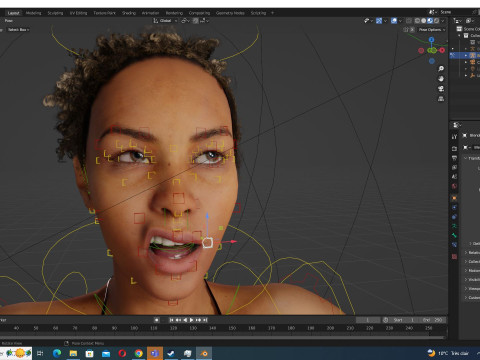Open the World properties tab
Viewport: 480px width, 360px height.
click(x=454, y=186)
